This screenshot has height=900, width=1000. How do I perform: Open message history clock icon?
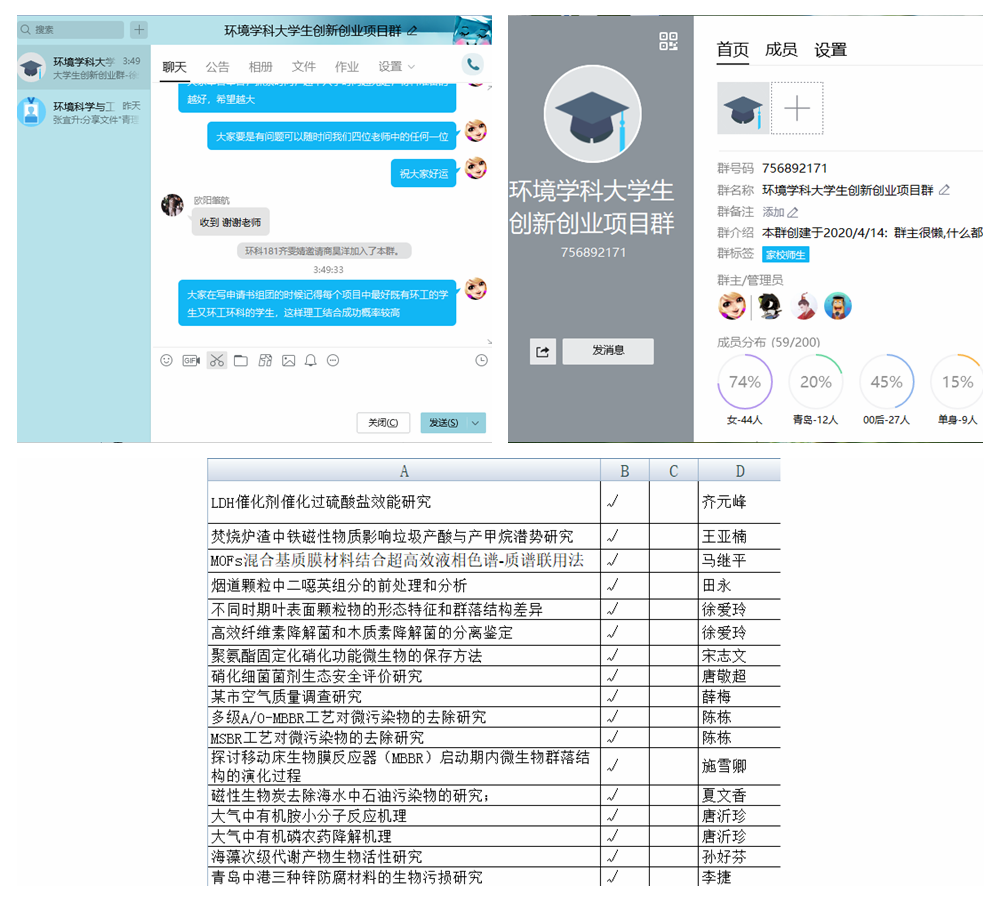tap(481, 360)
